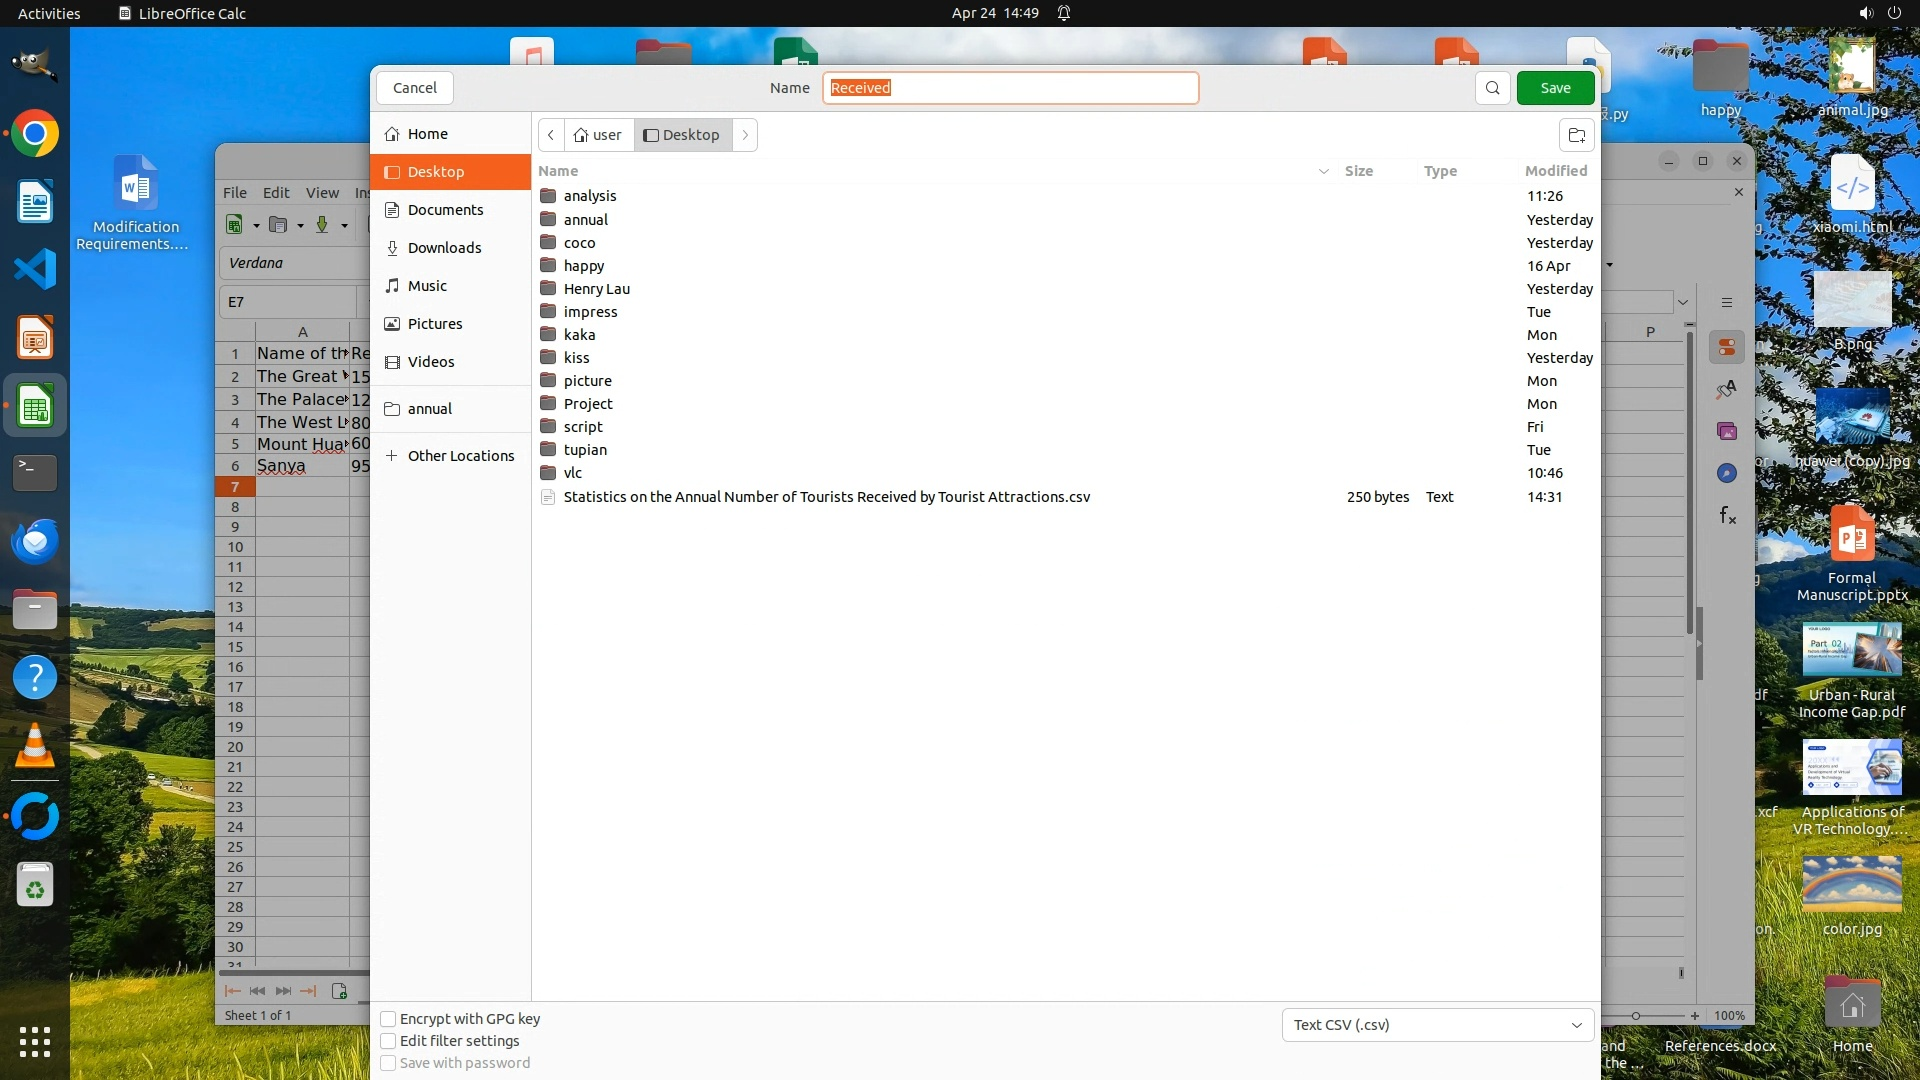
Task: Open Other Locations in sidebar
Action: coord(460,456)
